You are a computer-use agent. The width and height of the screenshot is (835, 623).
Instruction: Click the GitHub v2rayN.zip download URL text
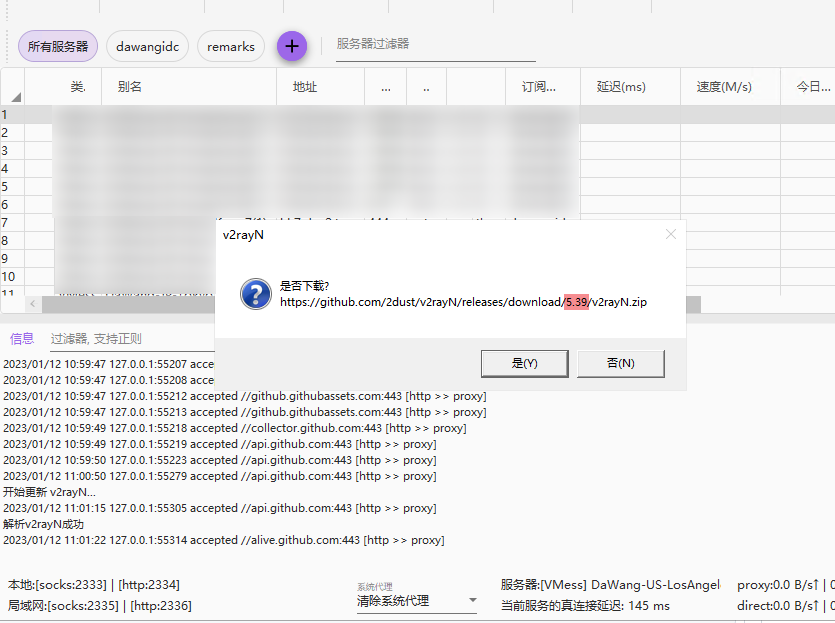point(463,302)
